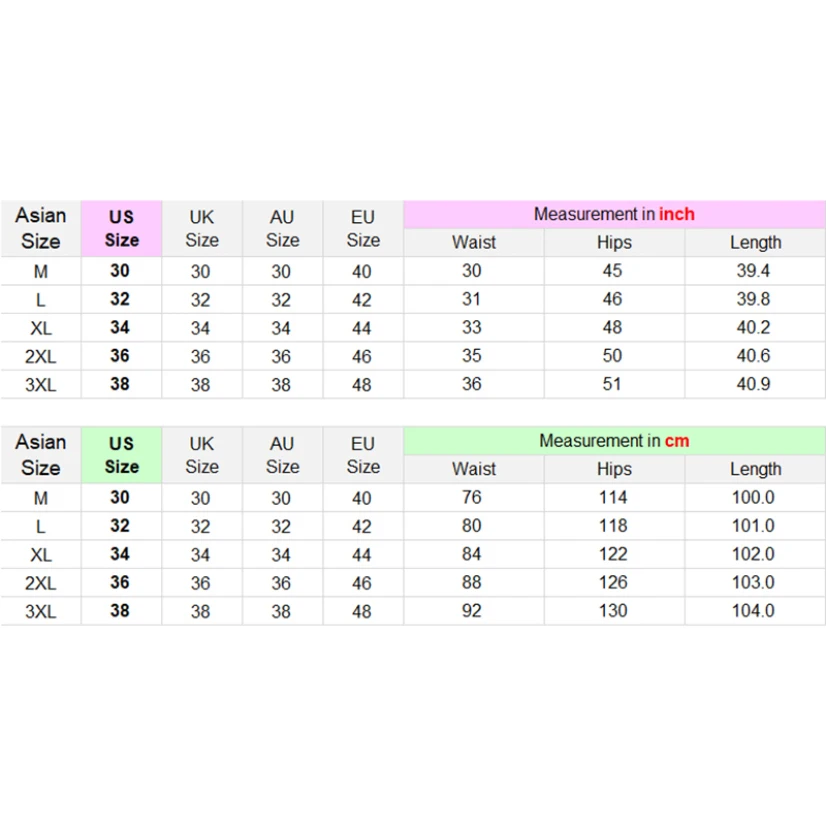Select the hips value 51
Image resolution: width=826 pixels, height=826 pixels.
coord(613,384)
